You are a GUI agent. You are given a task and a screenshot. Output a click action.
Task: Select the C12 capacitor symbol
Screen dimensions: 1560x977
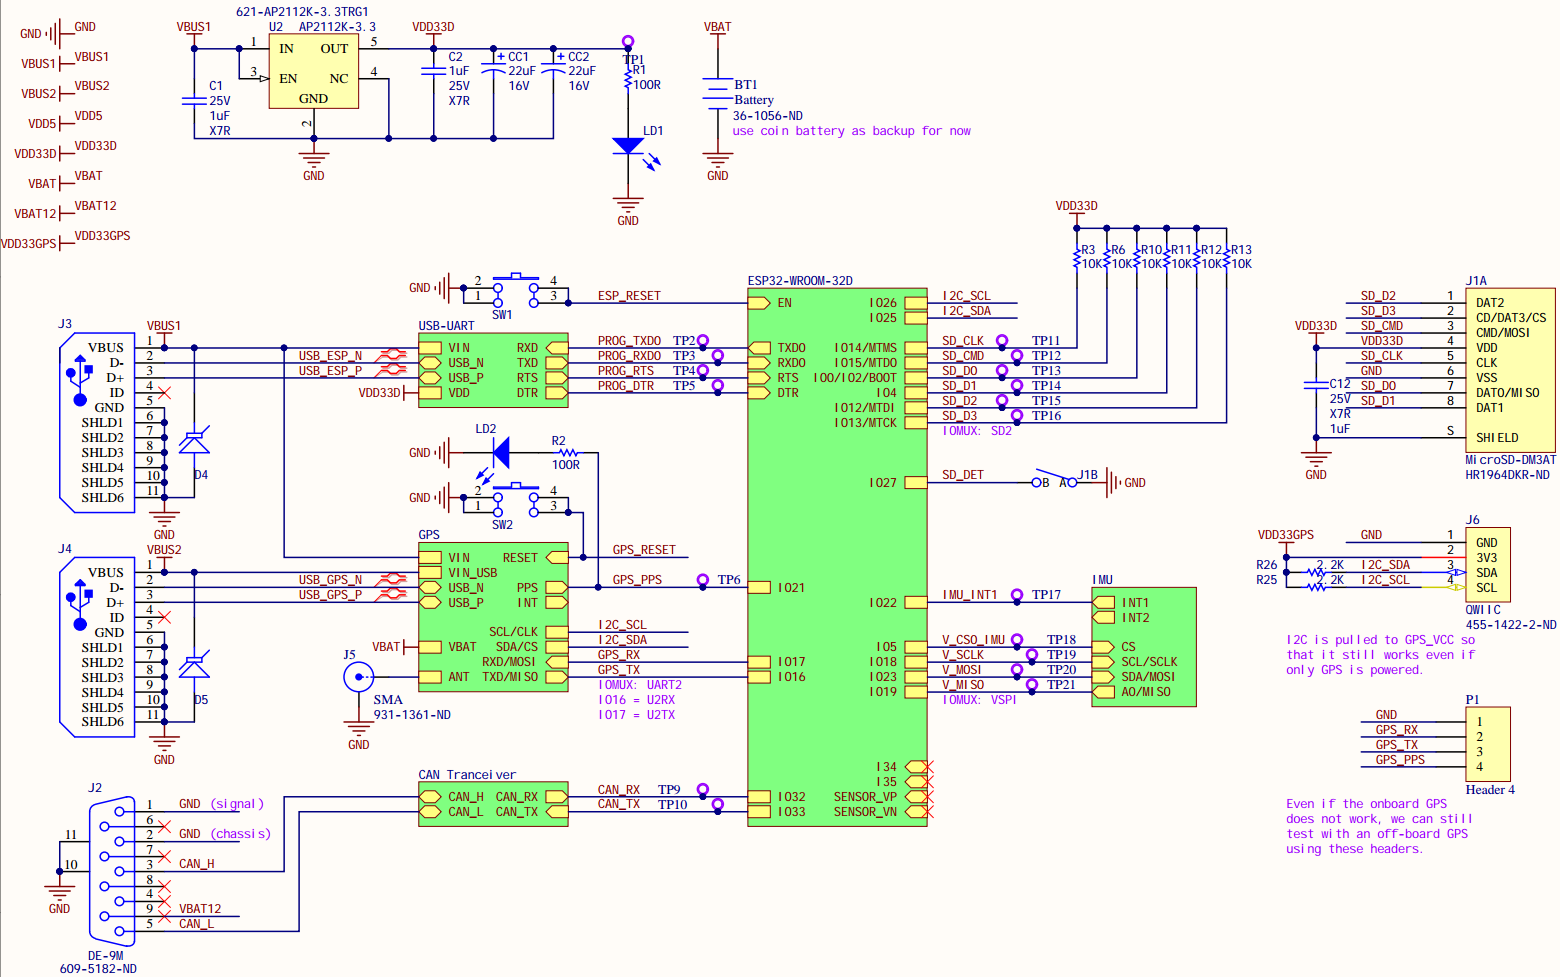click(x=1316, y=387)
